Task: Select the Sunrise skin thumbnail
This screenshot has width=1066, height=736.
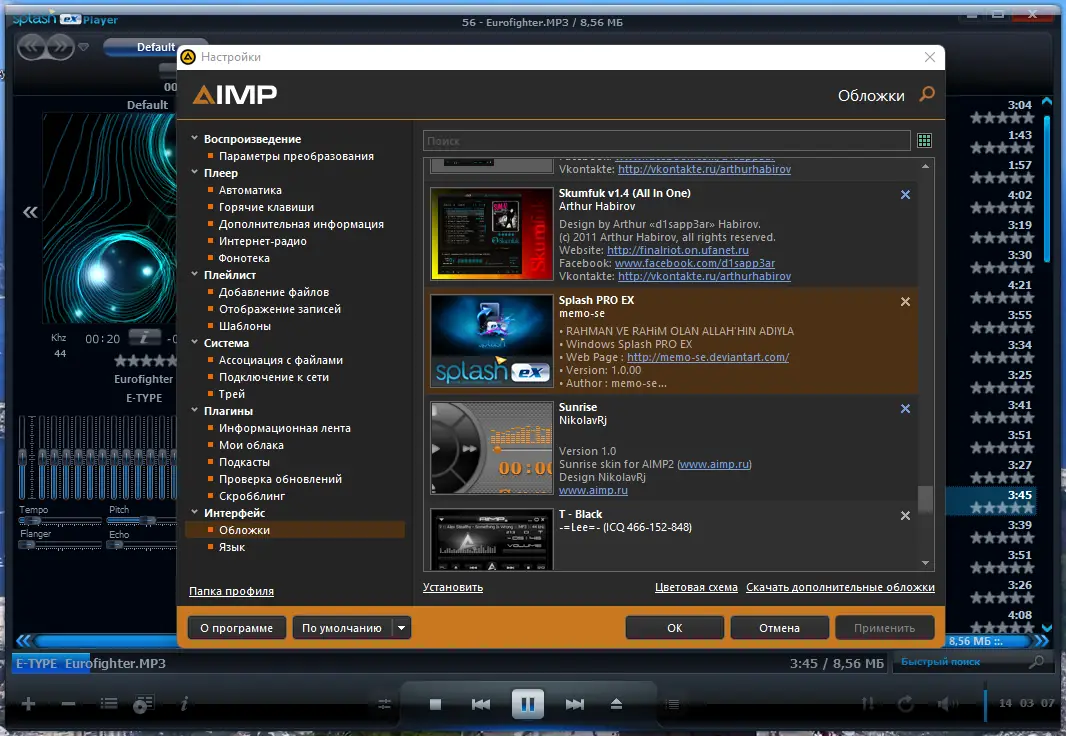Action: [x=492, y=448]
